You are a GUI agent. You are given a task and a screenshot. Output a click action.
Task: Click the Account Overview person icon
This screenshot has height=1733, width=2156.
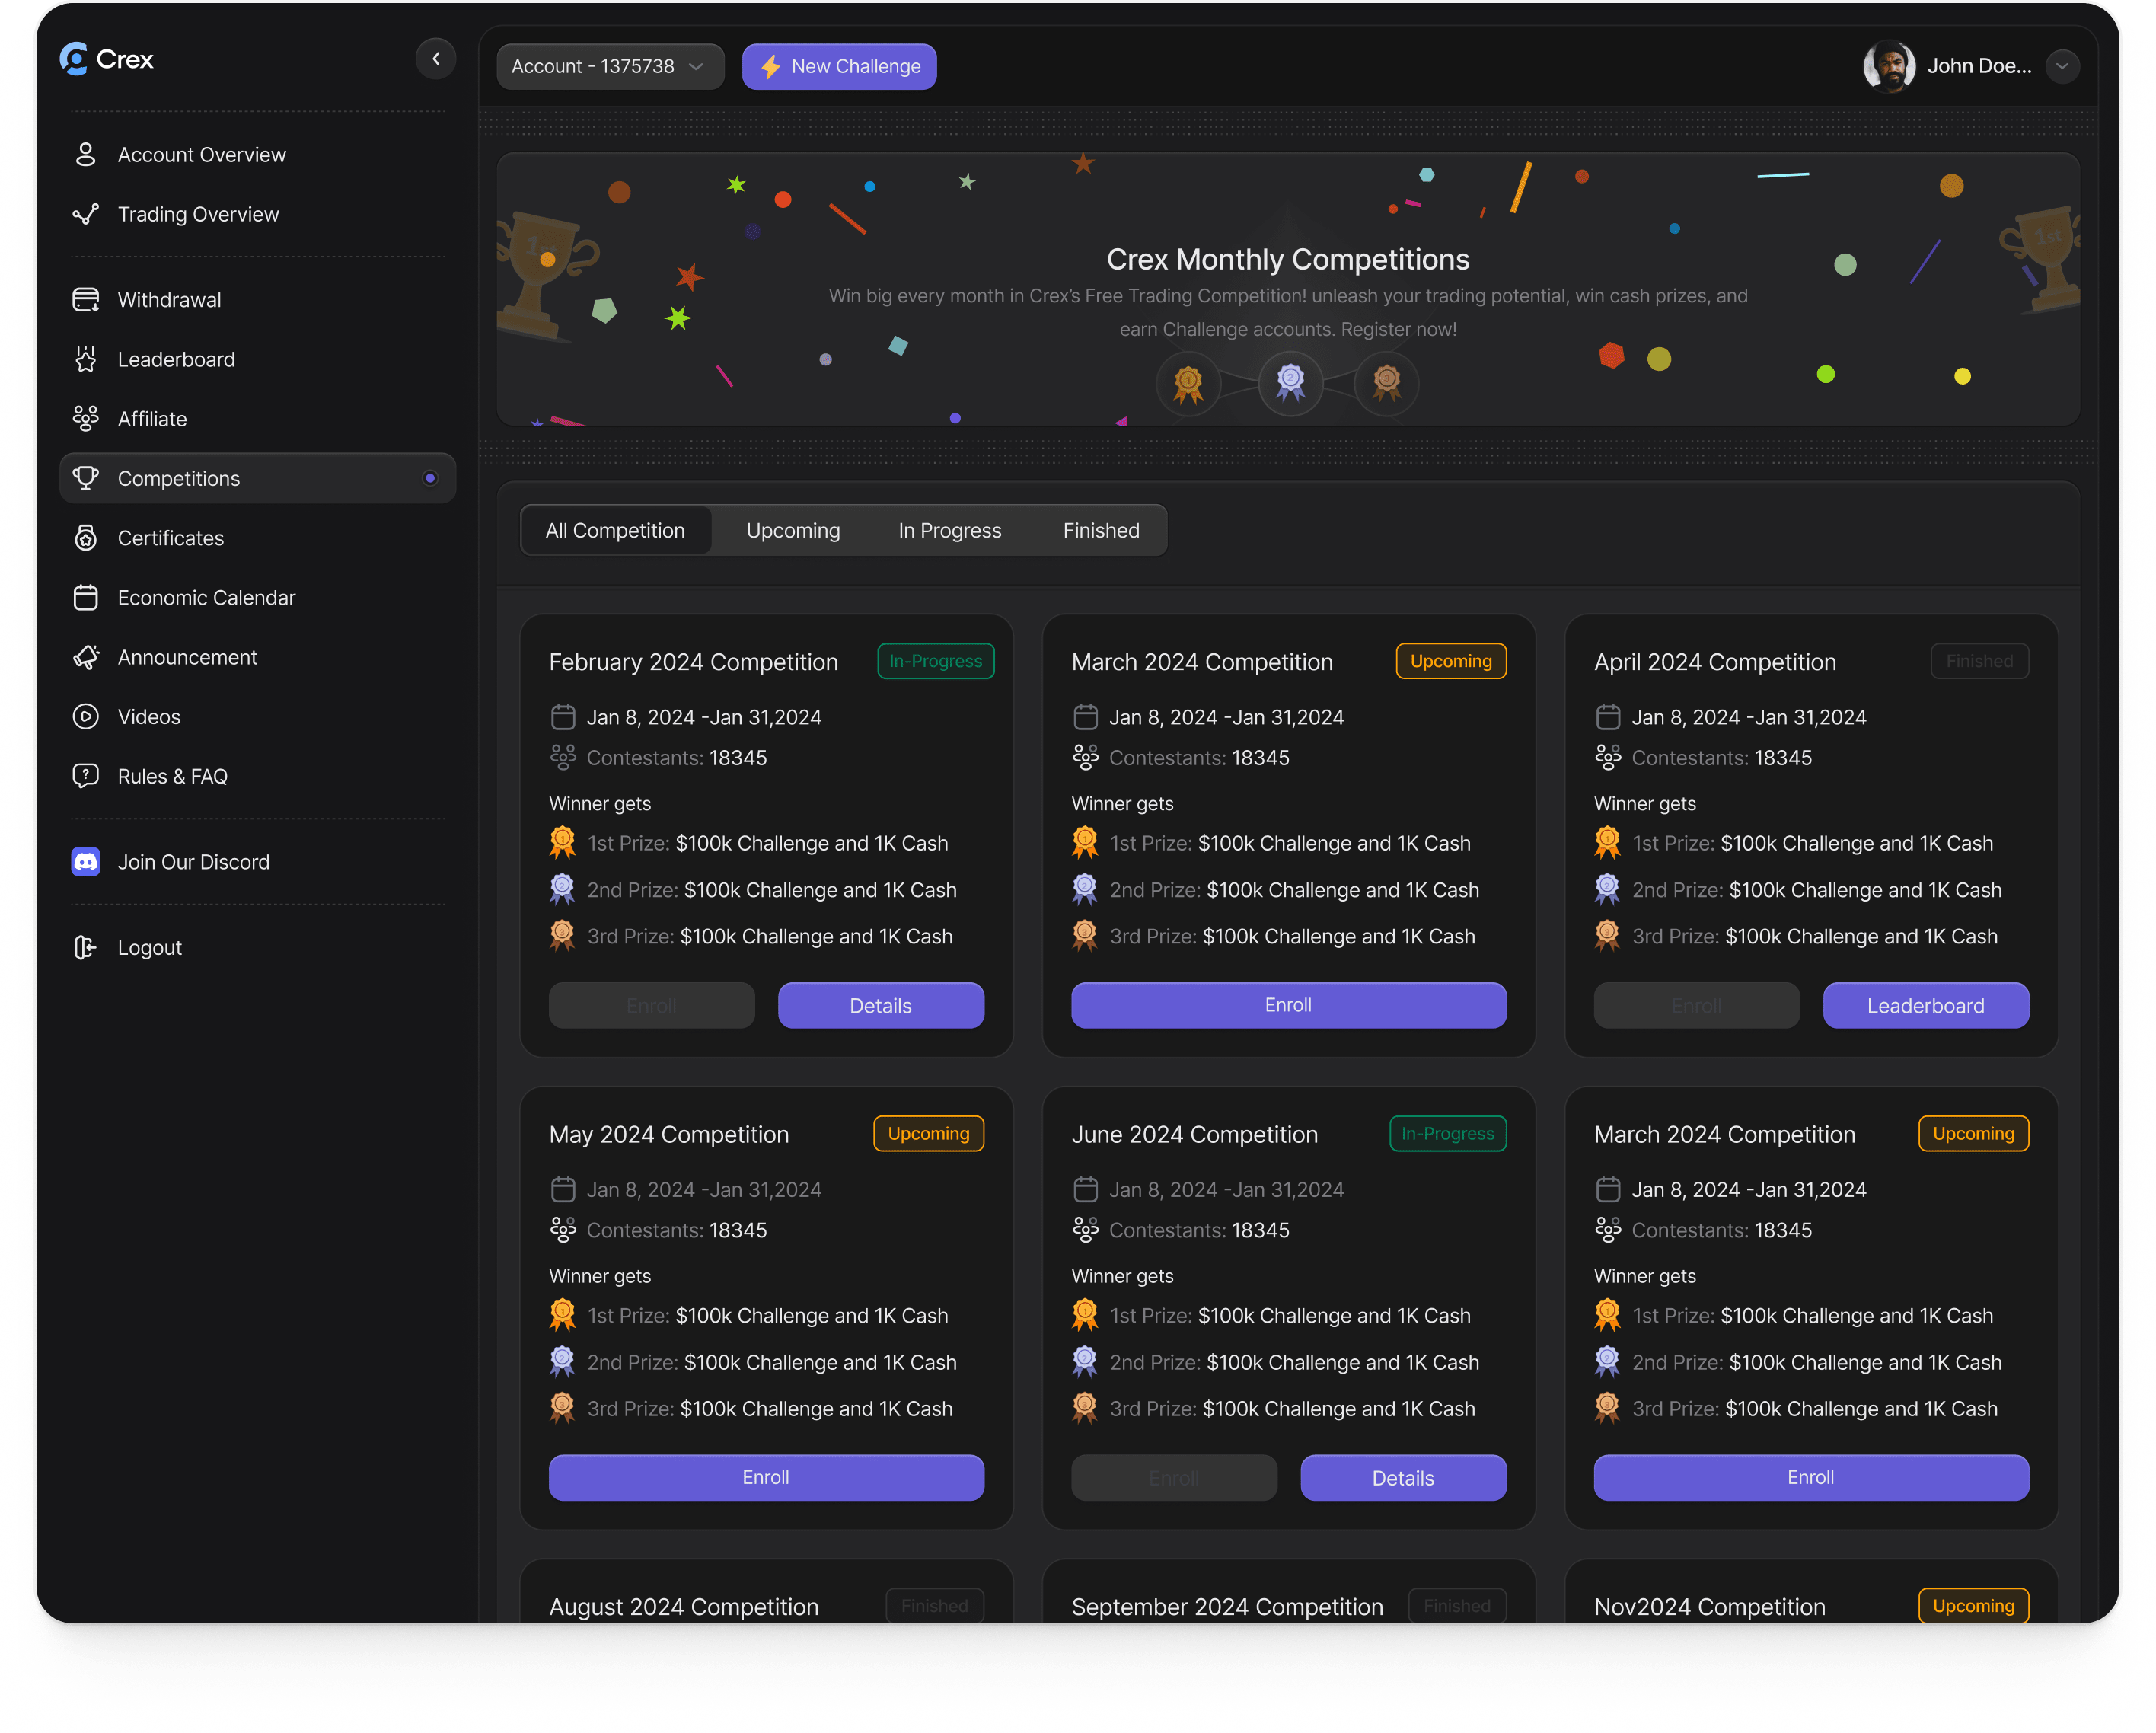pyautogui.click(x=86, y=155)
